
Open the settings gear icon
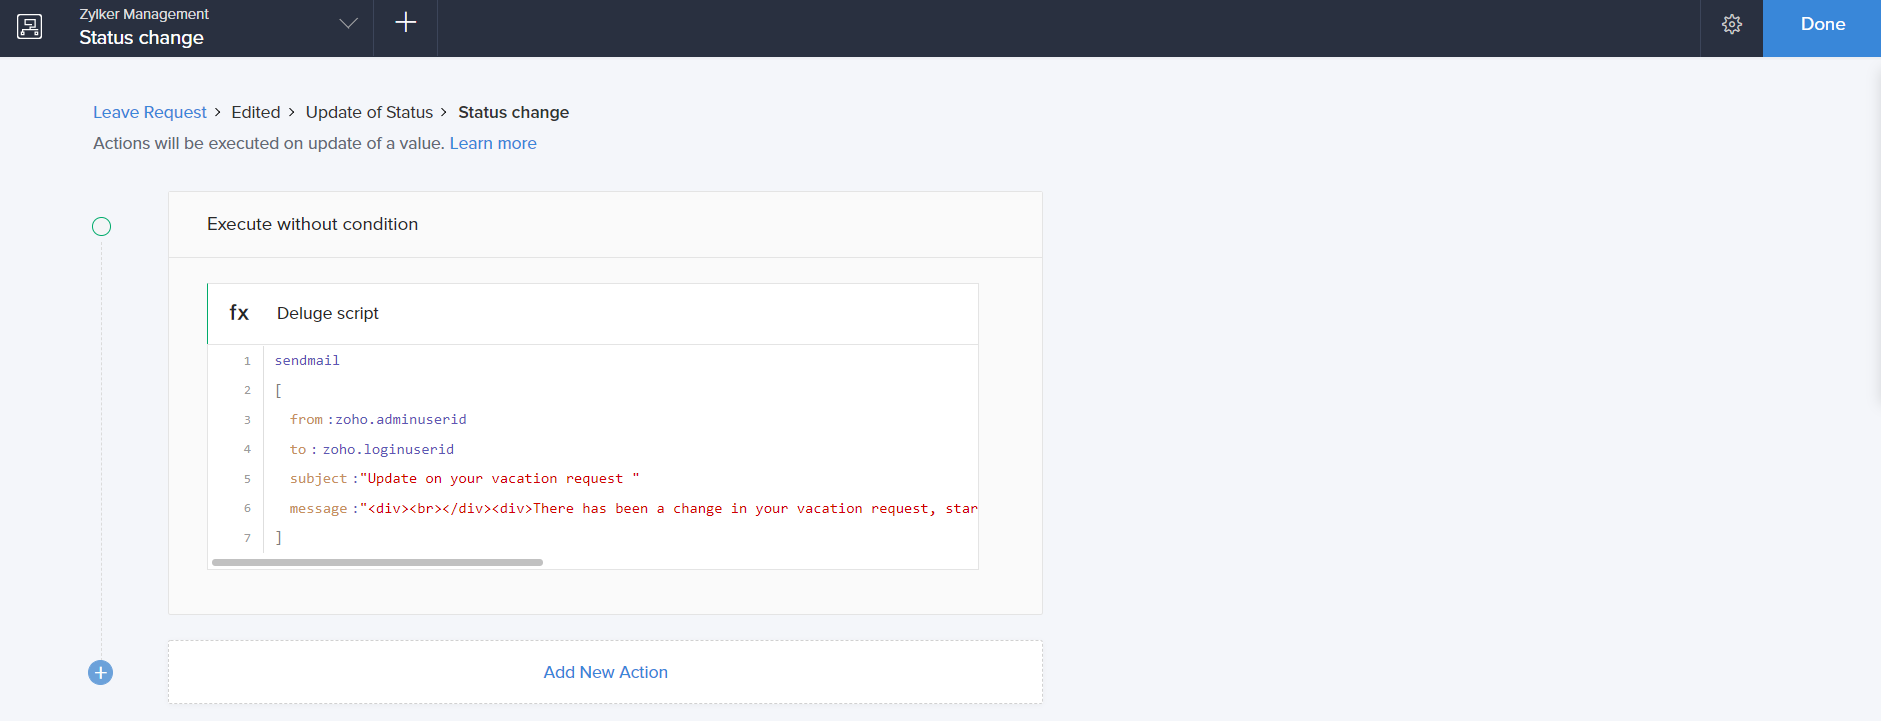tap(1732, 25)
